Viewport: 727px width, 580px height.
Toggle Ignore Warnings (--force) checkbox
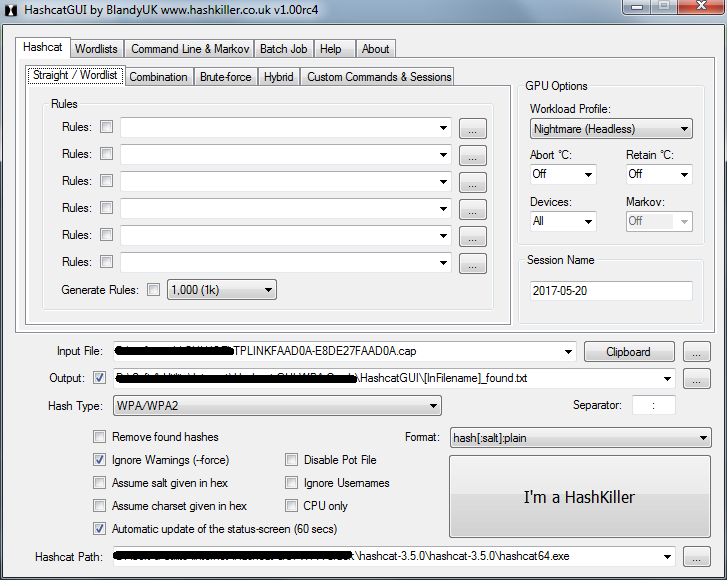[x=100, y=460]
